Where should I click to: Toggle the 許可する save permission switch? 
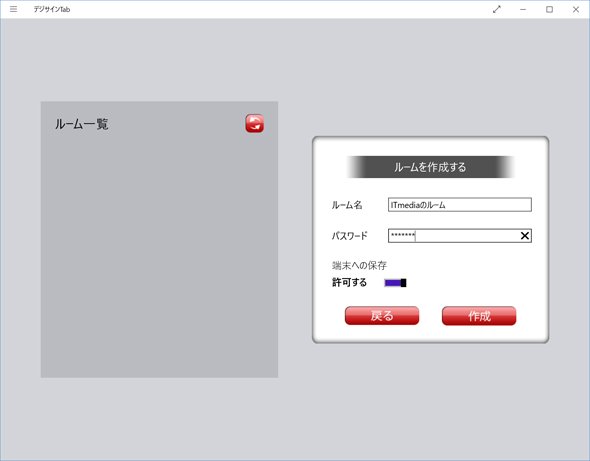[x=395, y=283]
